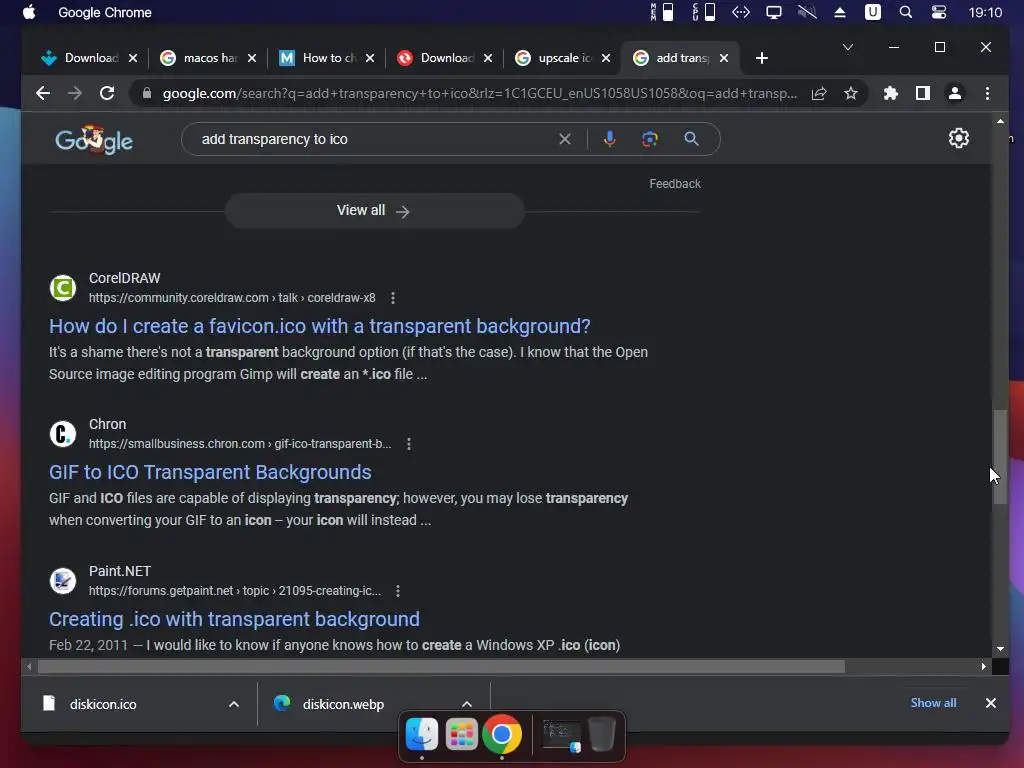Clear the search box with the X
Viewport: 1024px width, 768px height.
(565, 139)
